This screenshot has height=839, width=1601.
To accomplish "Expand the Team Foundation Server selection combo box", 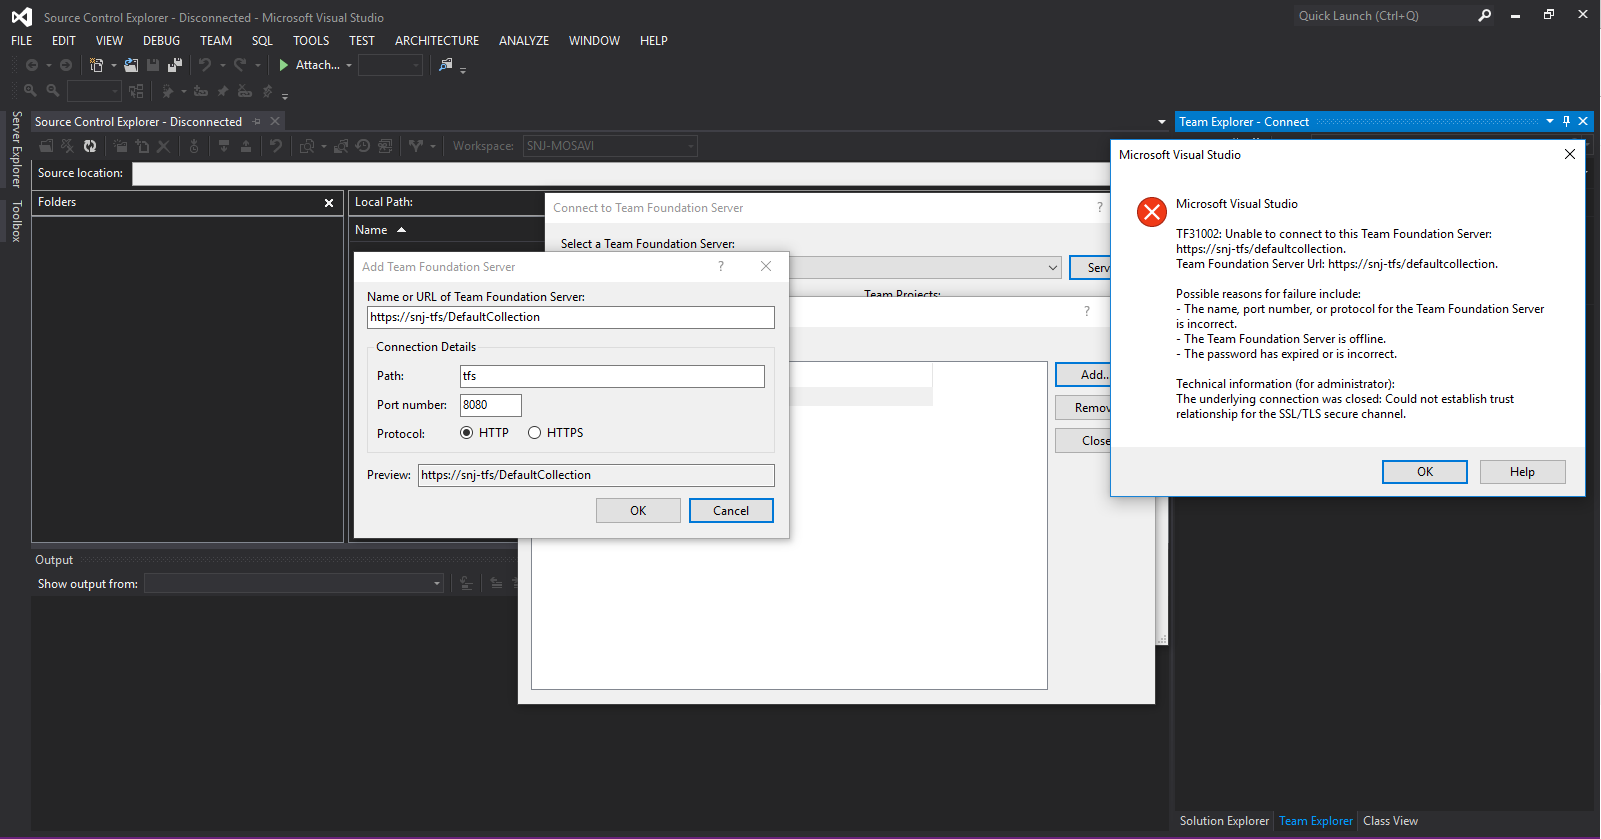I will [1052, 268].
